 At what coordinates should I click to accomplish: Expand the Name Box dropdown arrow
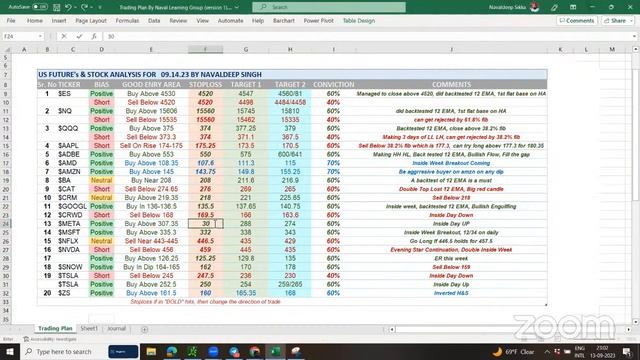40,36
